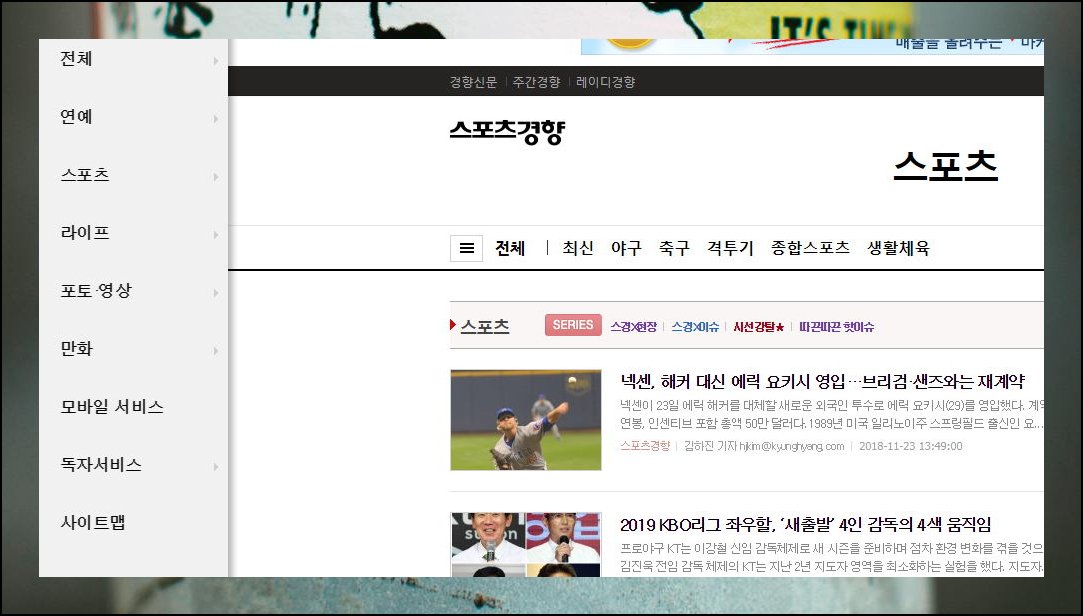Switch to the 격투기 tab
The height and width of the screenshot is (616, 1083).
point(730,248)
